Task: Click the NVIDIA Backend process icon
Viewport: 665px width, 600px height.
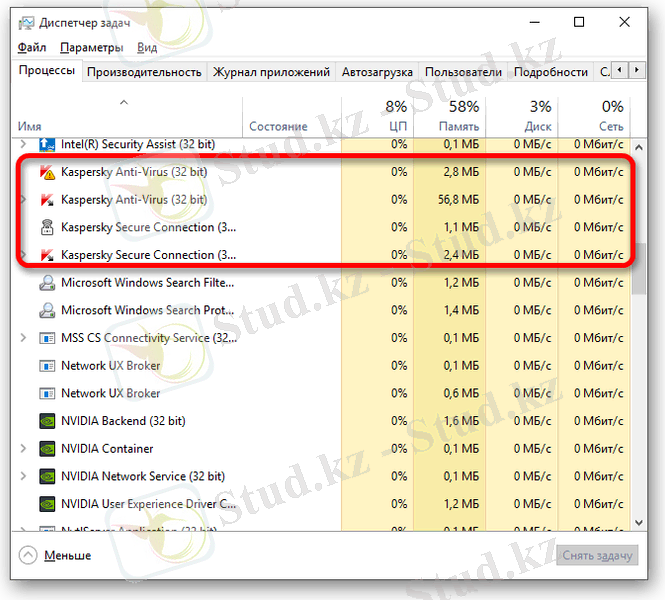Action: pyautogui.click(x=47, y=421)
